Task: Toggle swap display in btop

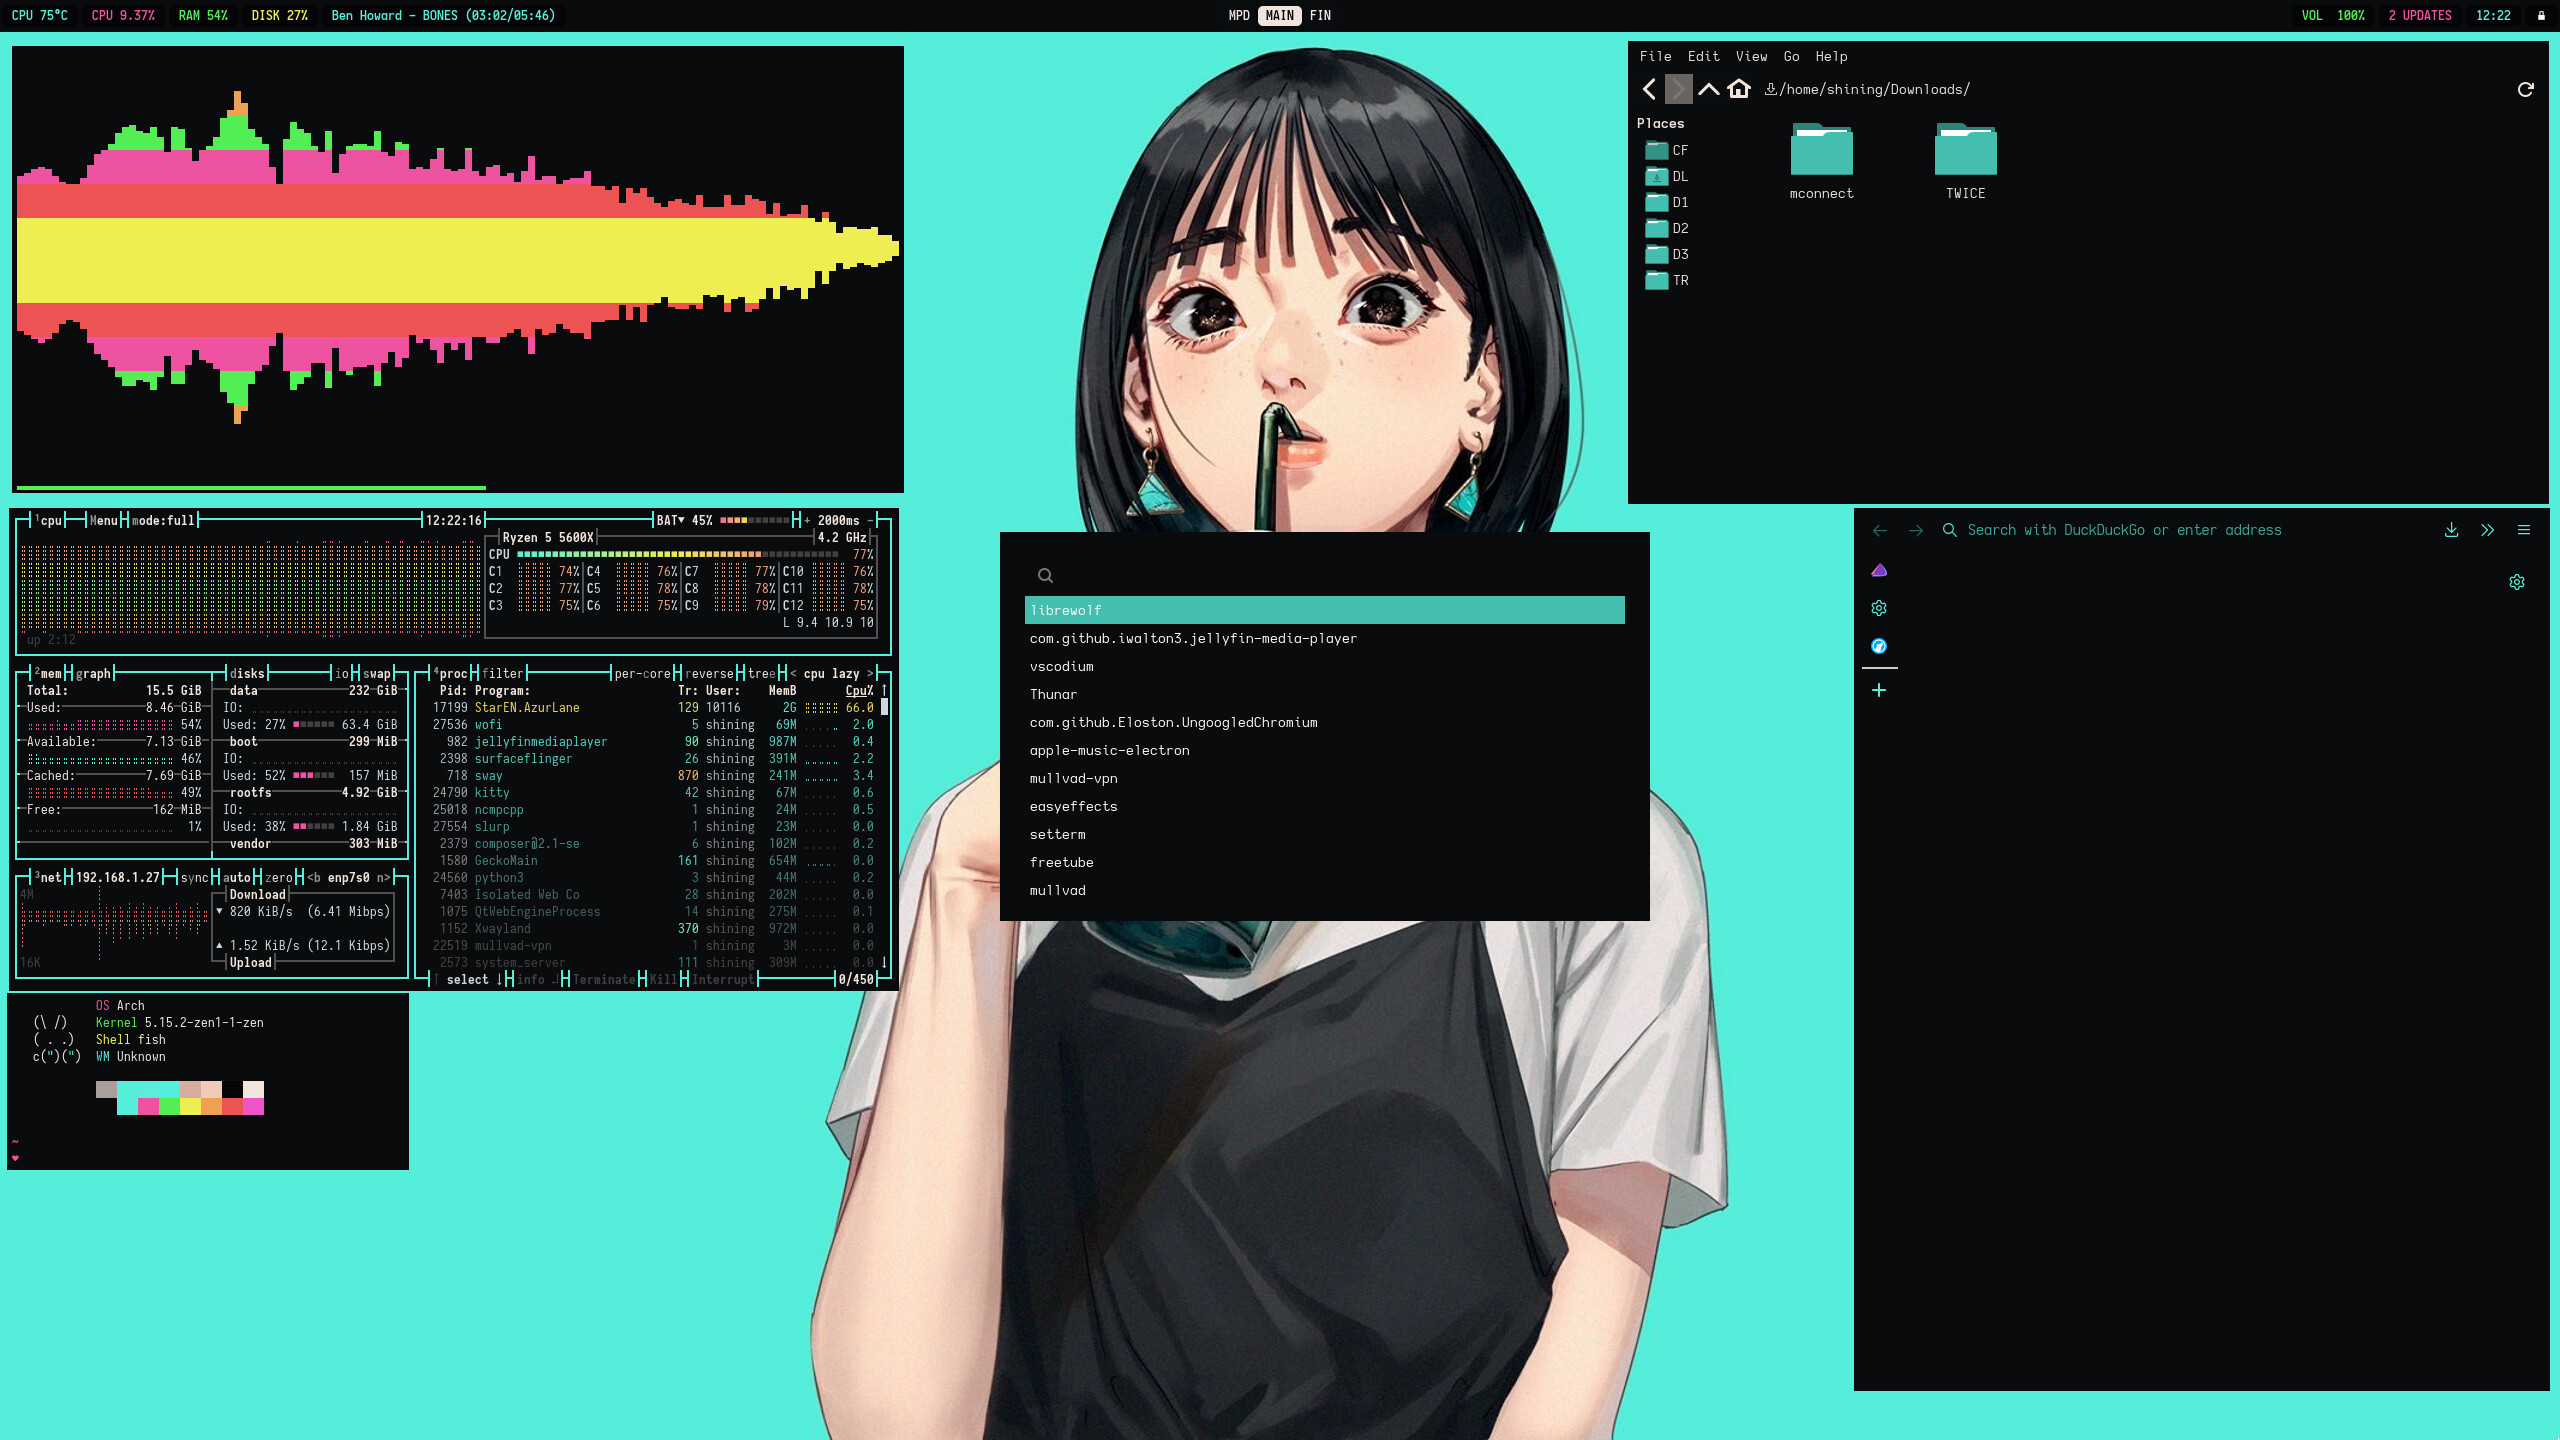Action: click(x=376, y=673)
